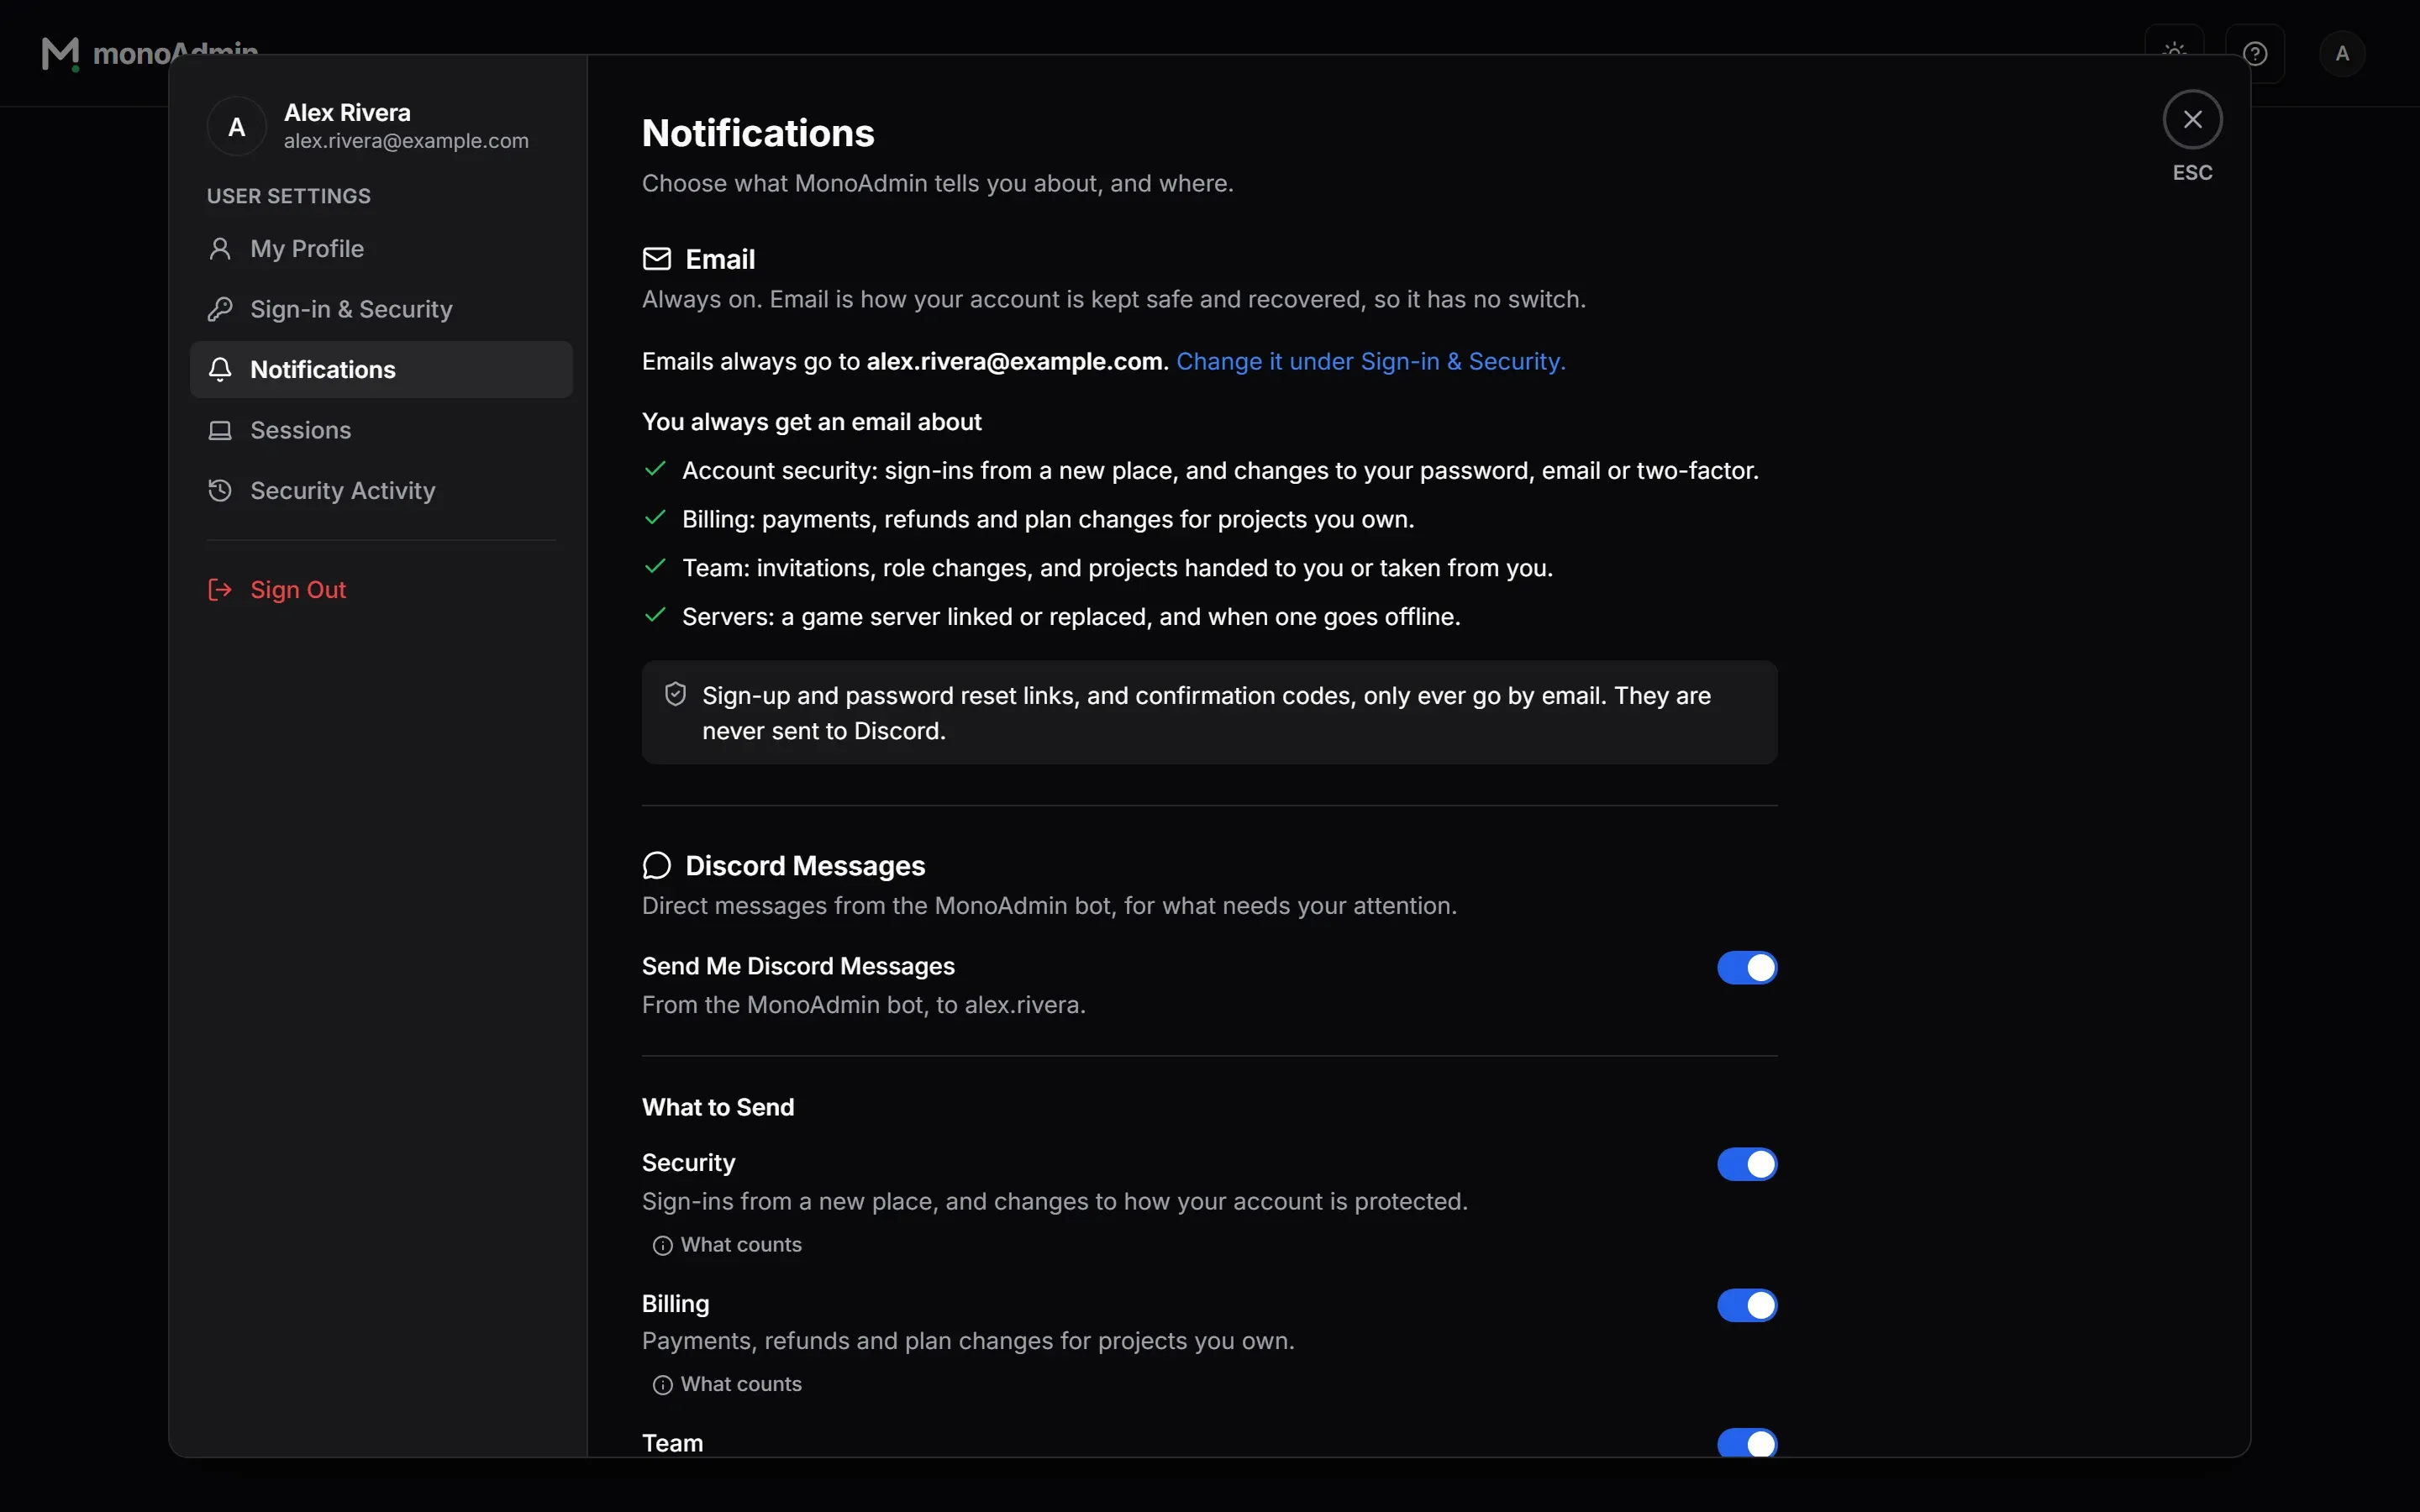Click the monoAdmin logo
This screenshot has width=2420, height=1512.
click(x=150, y=53)
